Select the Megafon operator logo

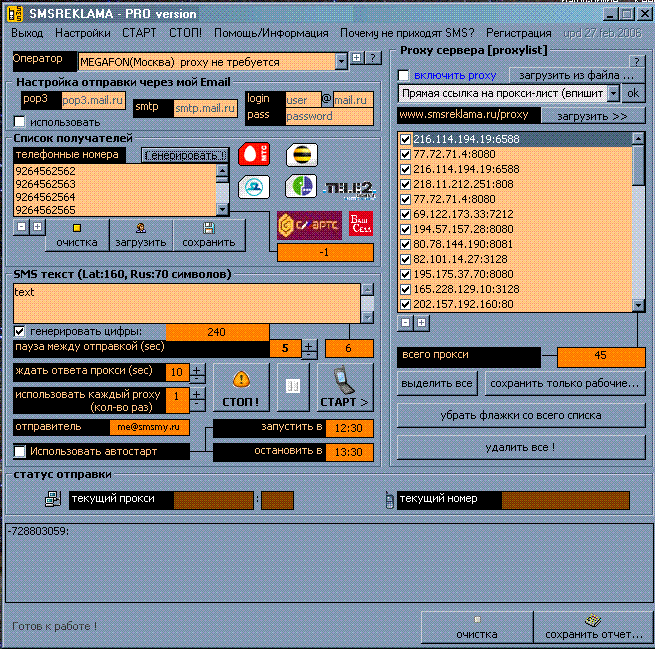point(301,186)
